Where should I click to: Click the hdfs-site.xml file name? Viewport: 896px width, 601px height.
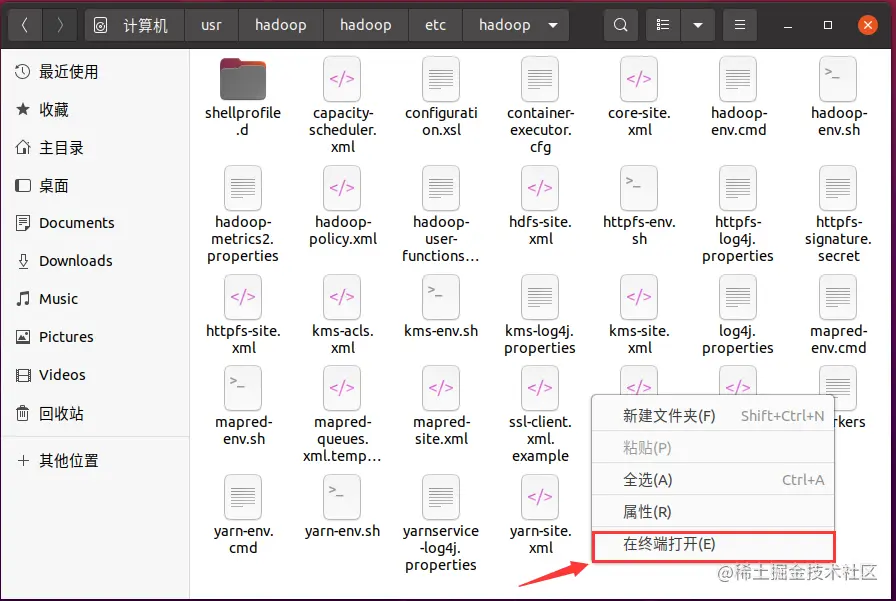(x=541, y=231)
